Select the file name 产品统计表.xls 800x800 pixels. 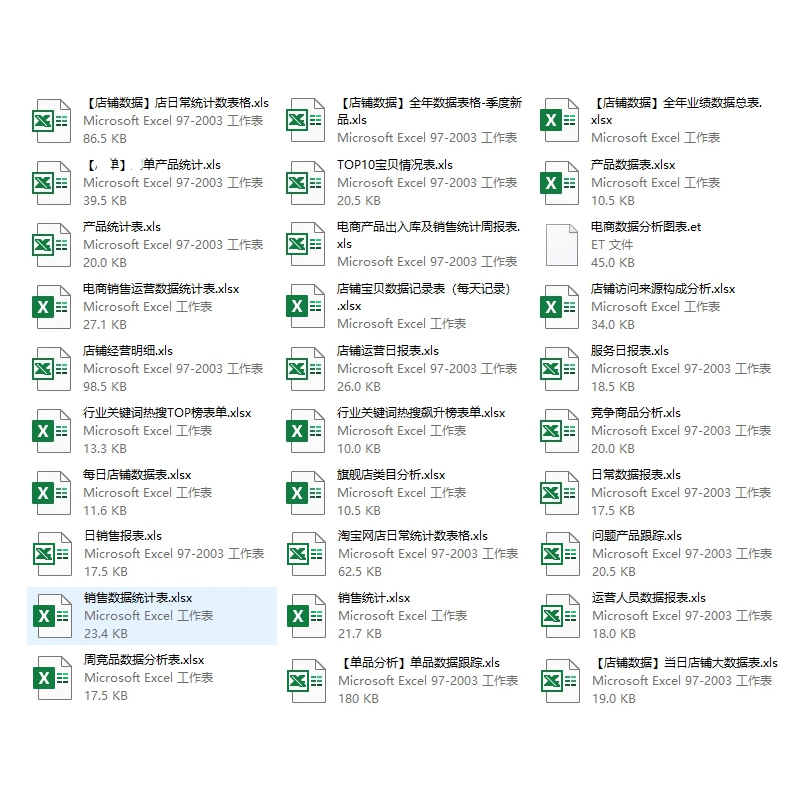(122, 227)
